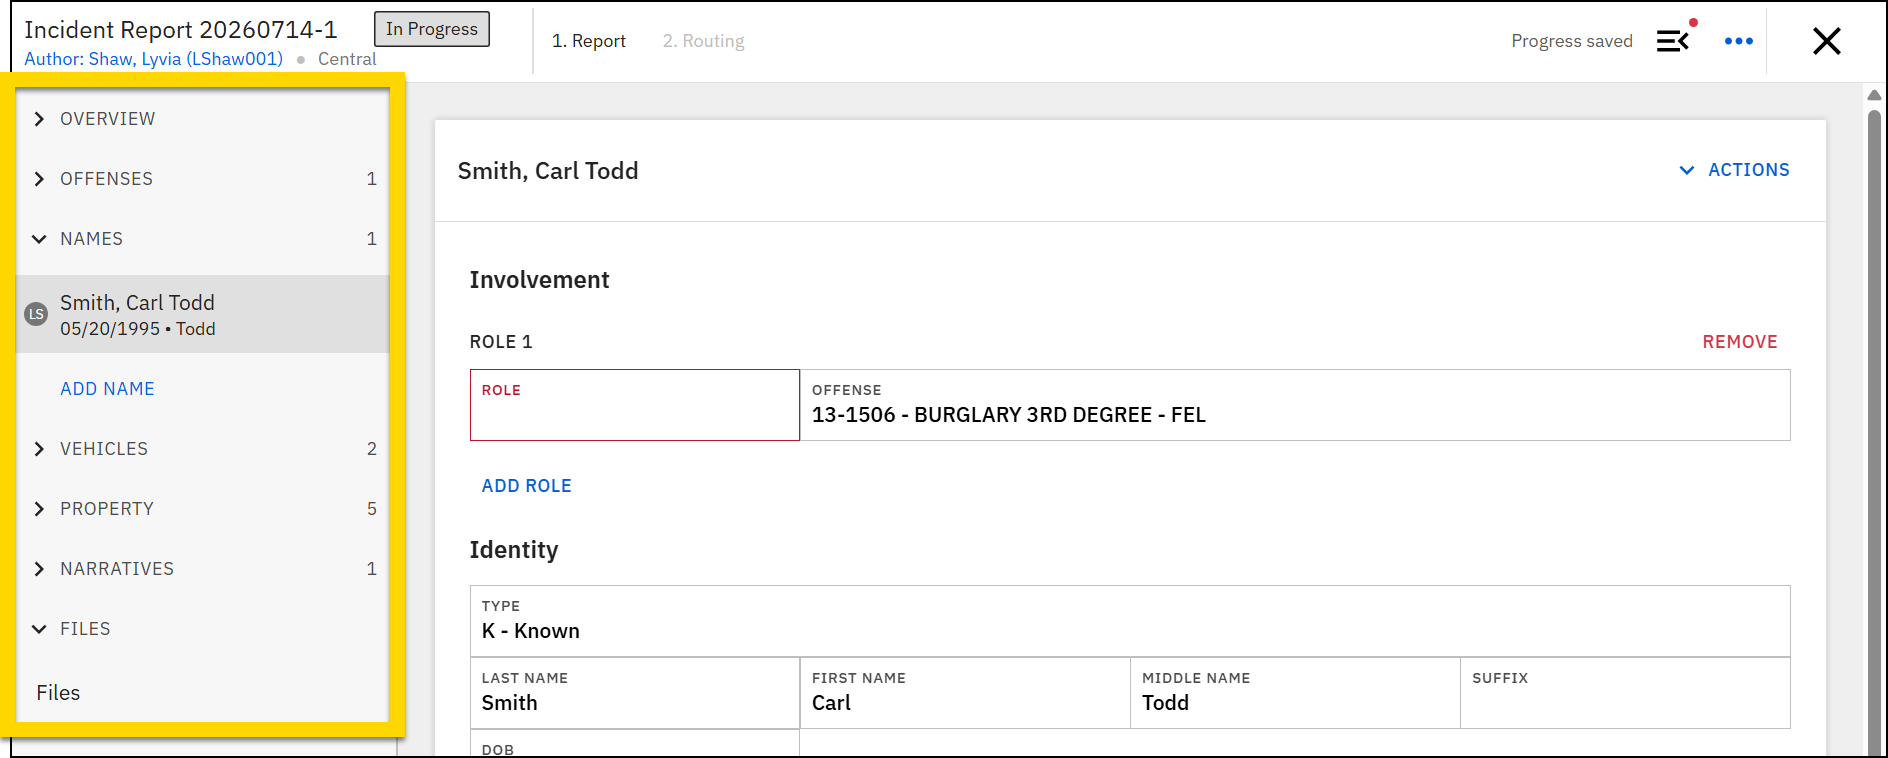
Task: Switch to the 1. Report step
Action: (589, 41)
